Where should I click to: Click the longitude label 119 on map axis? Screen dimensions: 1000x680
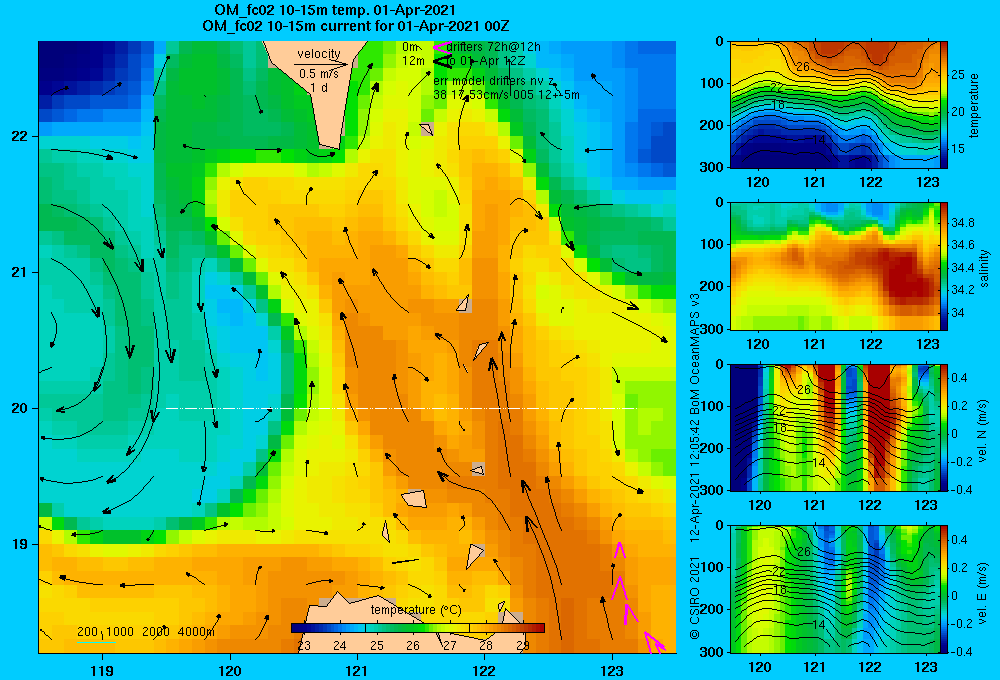click(102, 671)
